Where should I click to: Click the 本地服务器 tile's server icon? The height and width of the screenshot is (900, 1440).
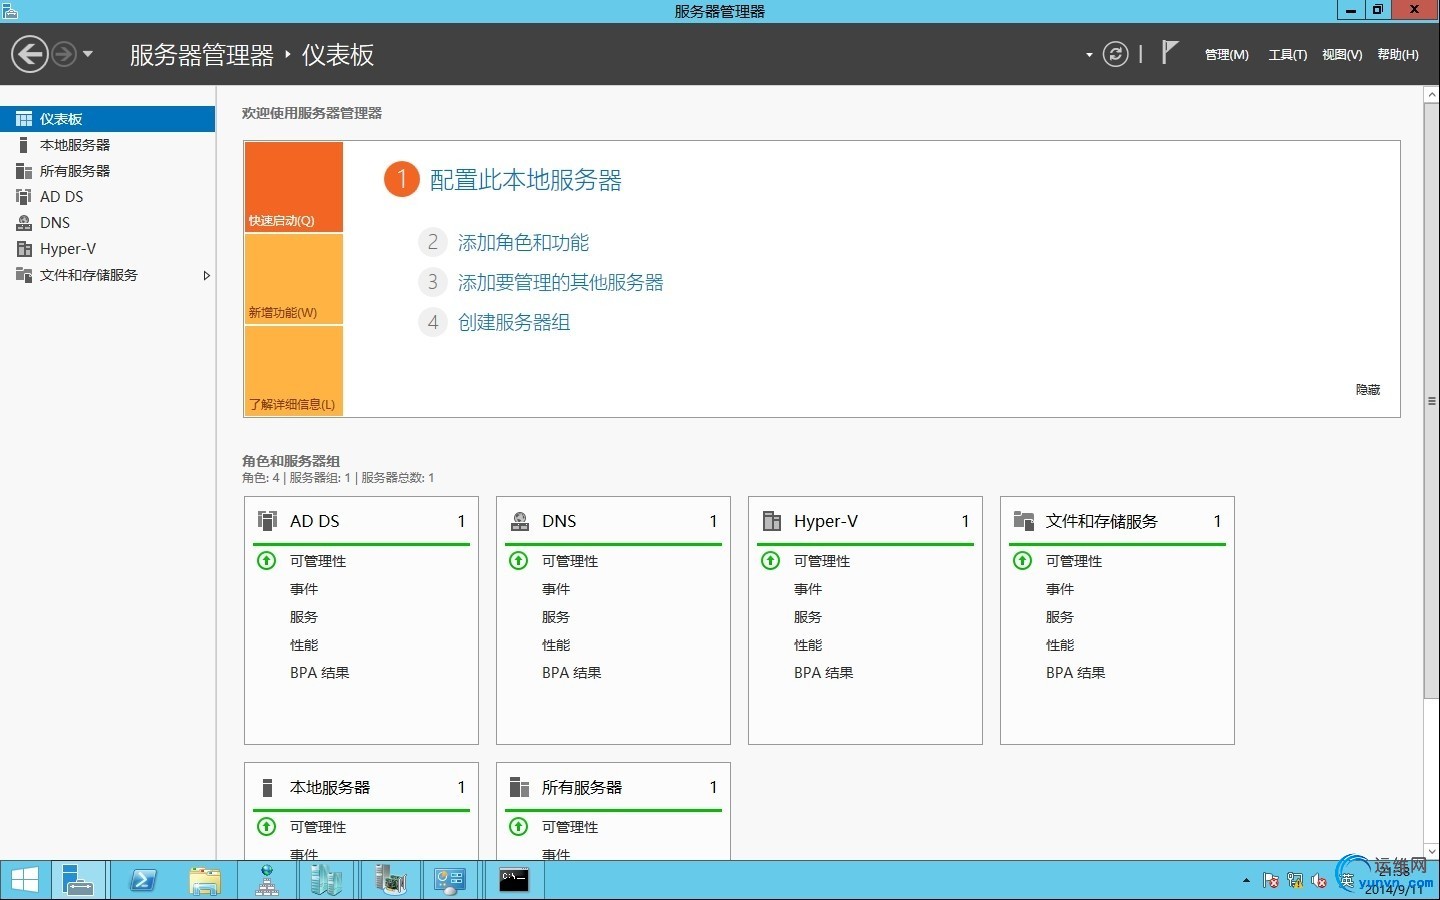coord(267,787)
